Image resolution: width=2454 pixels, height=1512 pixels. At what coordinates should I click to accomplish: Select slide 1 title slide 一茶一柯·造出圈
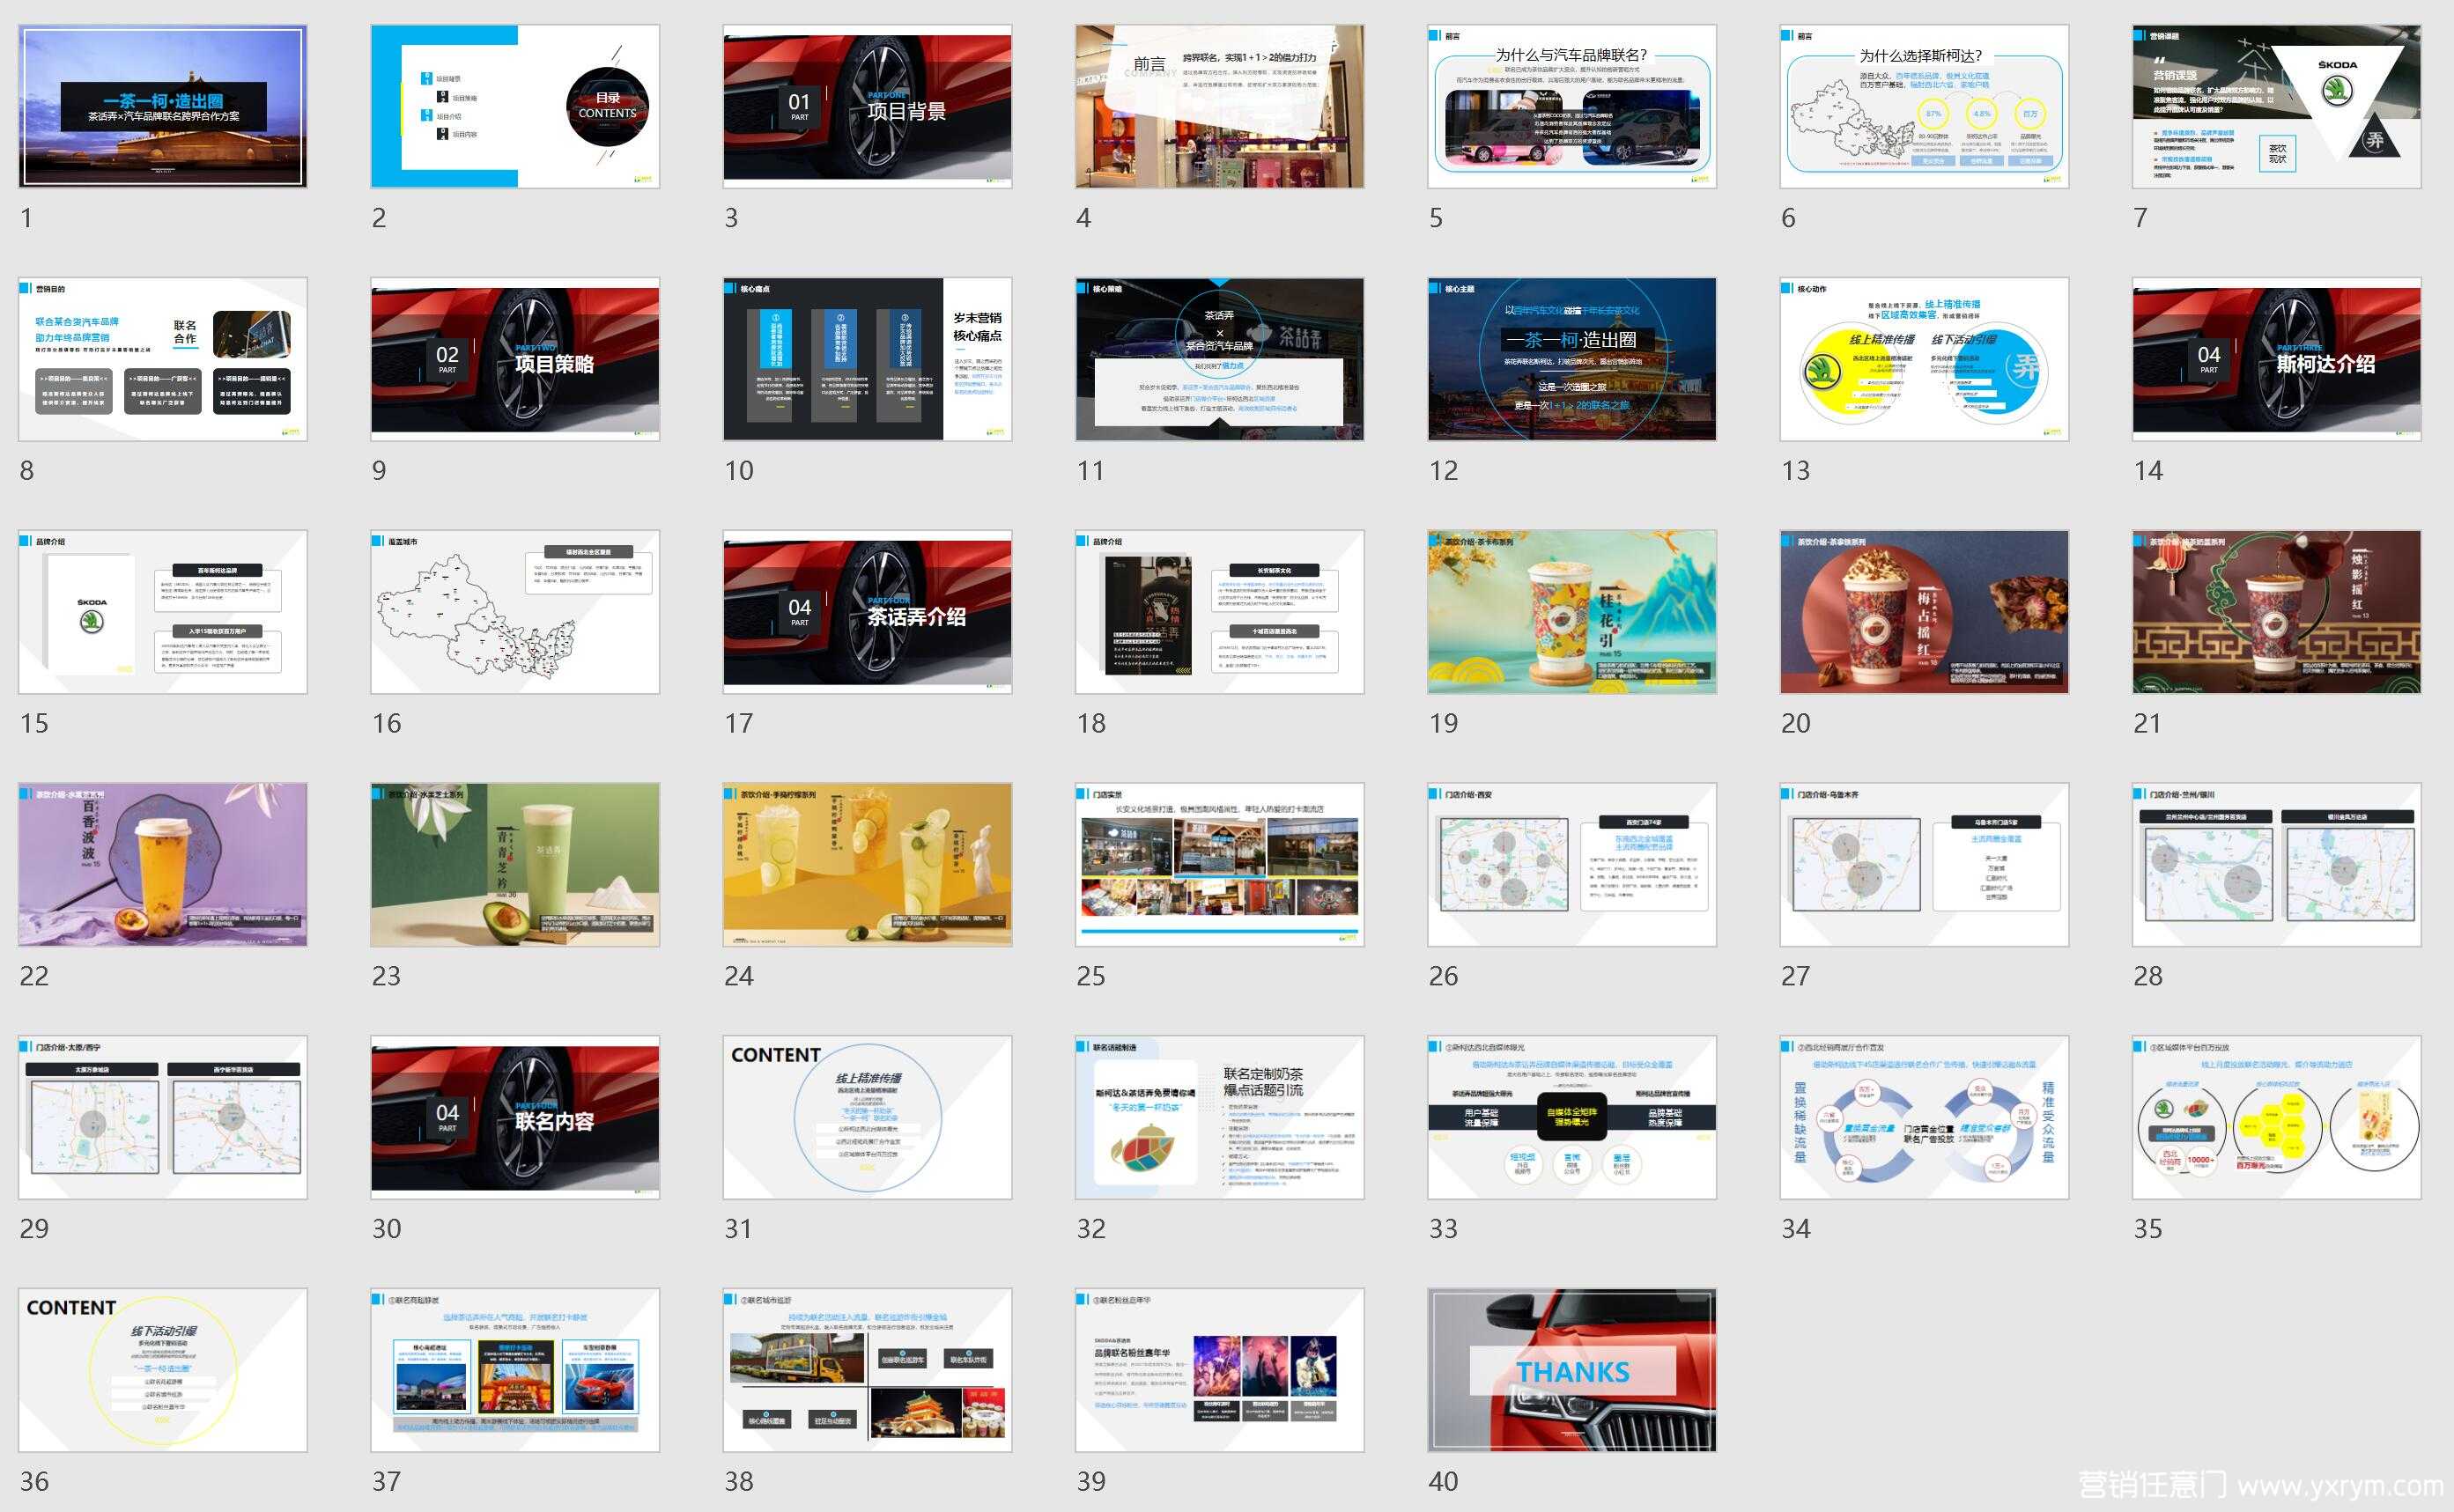click(x=163, y=106)
